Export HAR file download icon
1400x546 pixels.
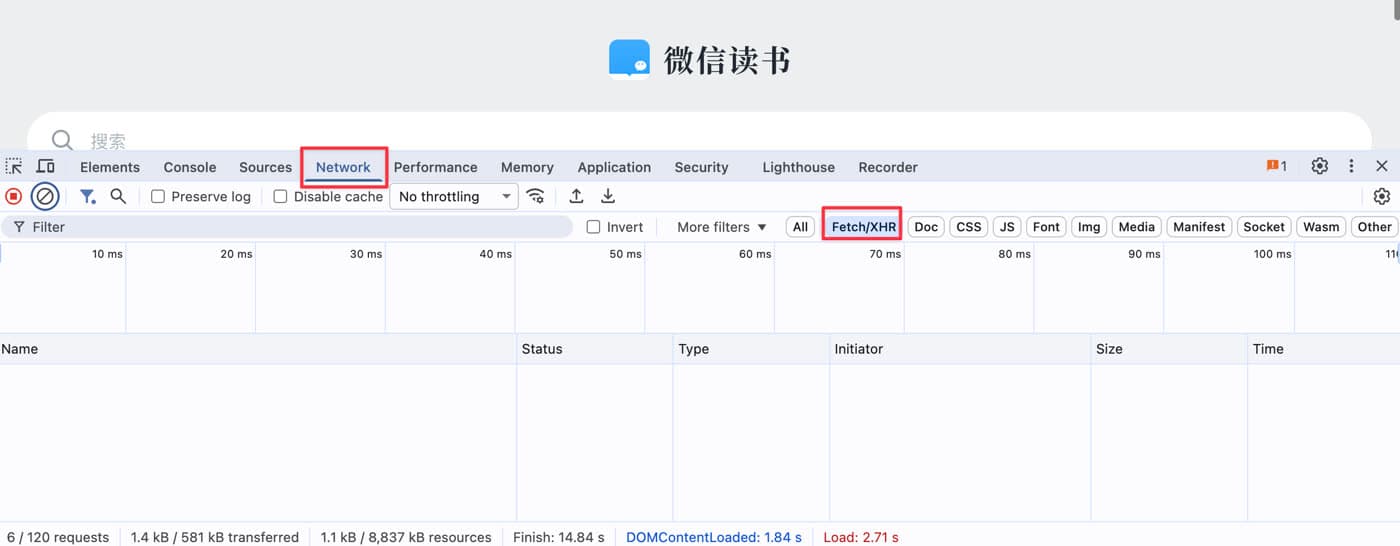pyautogui.click(x=607, y=196)
